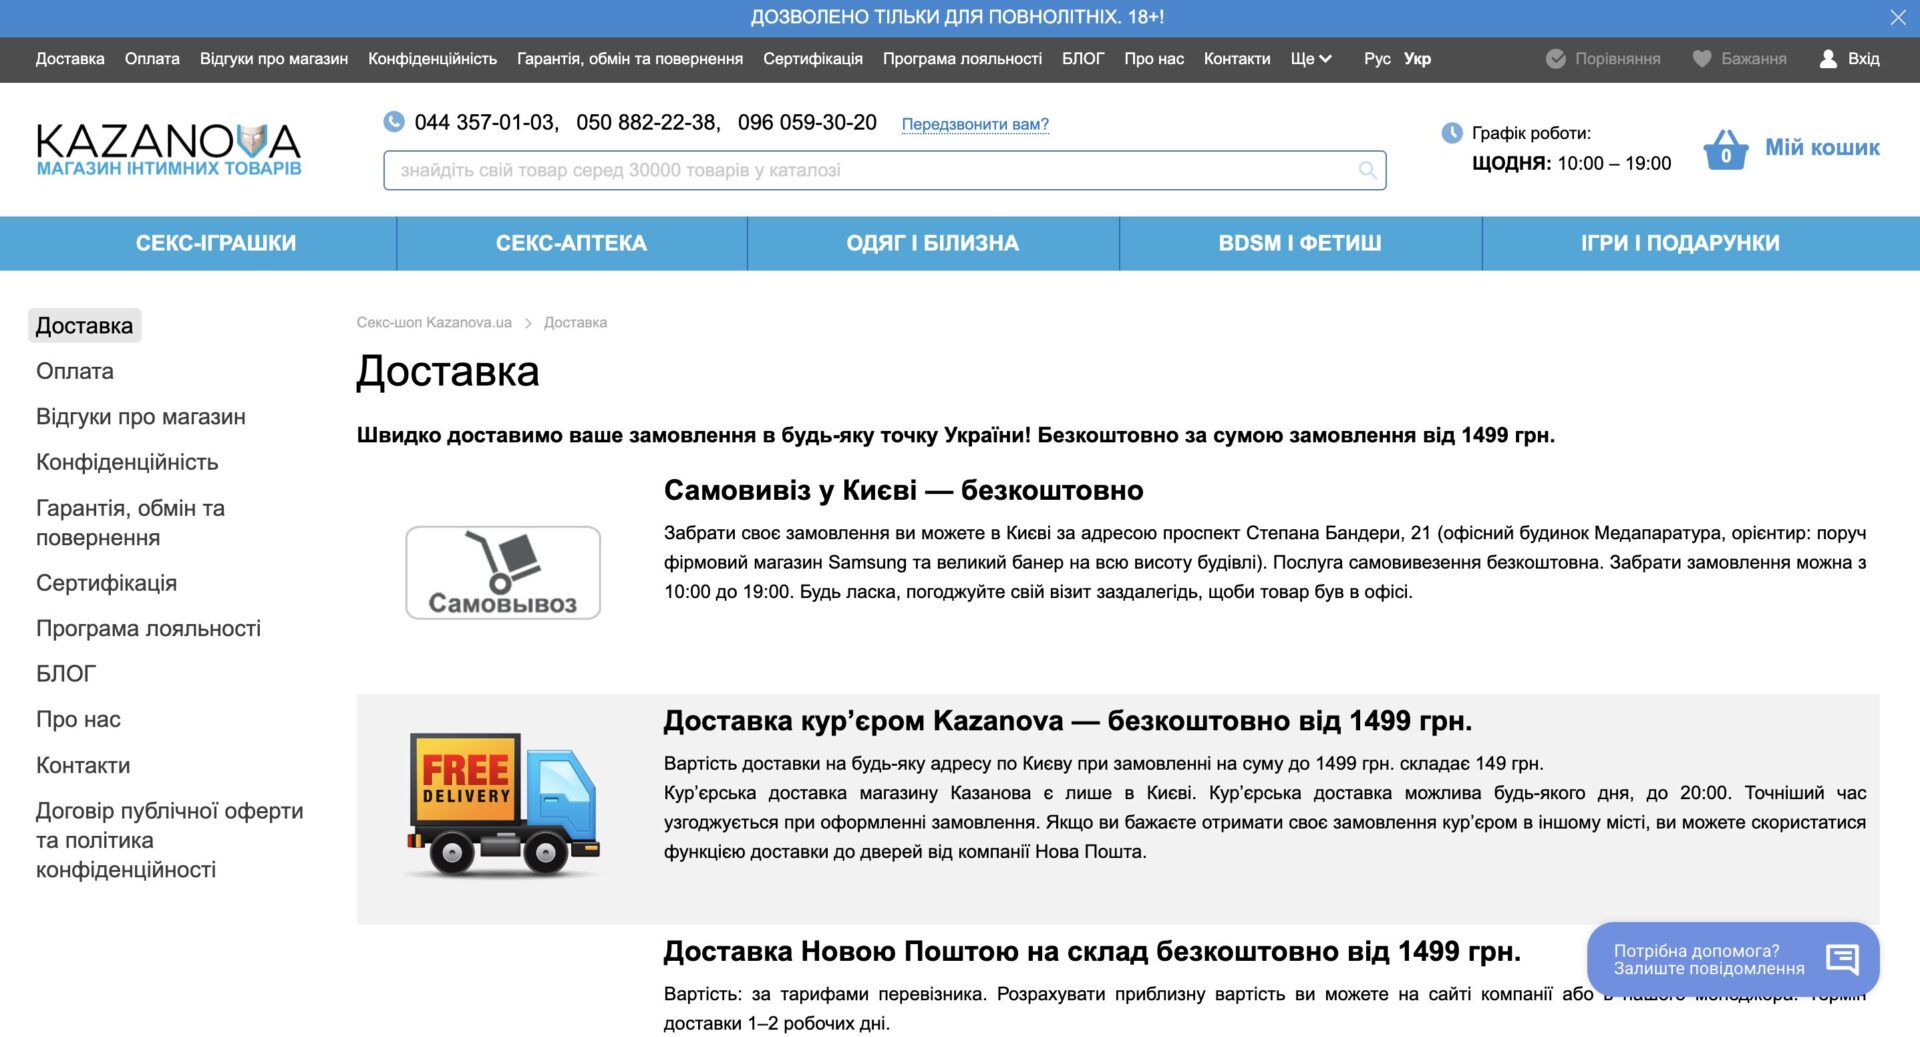The width and height of the screenshot is (1920, 1037).
Task: Click the Доставка кур'єром Kazanova heading
Action: (x=1067, y=721)
